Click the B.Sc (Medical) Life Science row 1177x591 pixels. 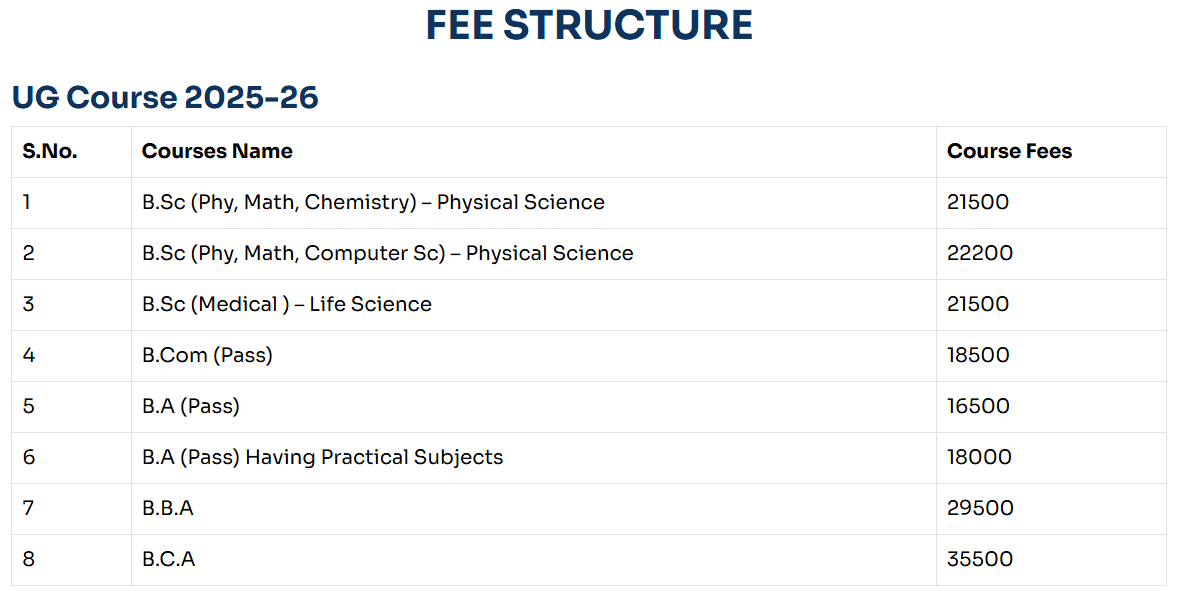pos(287,305)
